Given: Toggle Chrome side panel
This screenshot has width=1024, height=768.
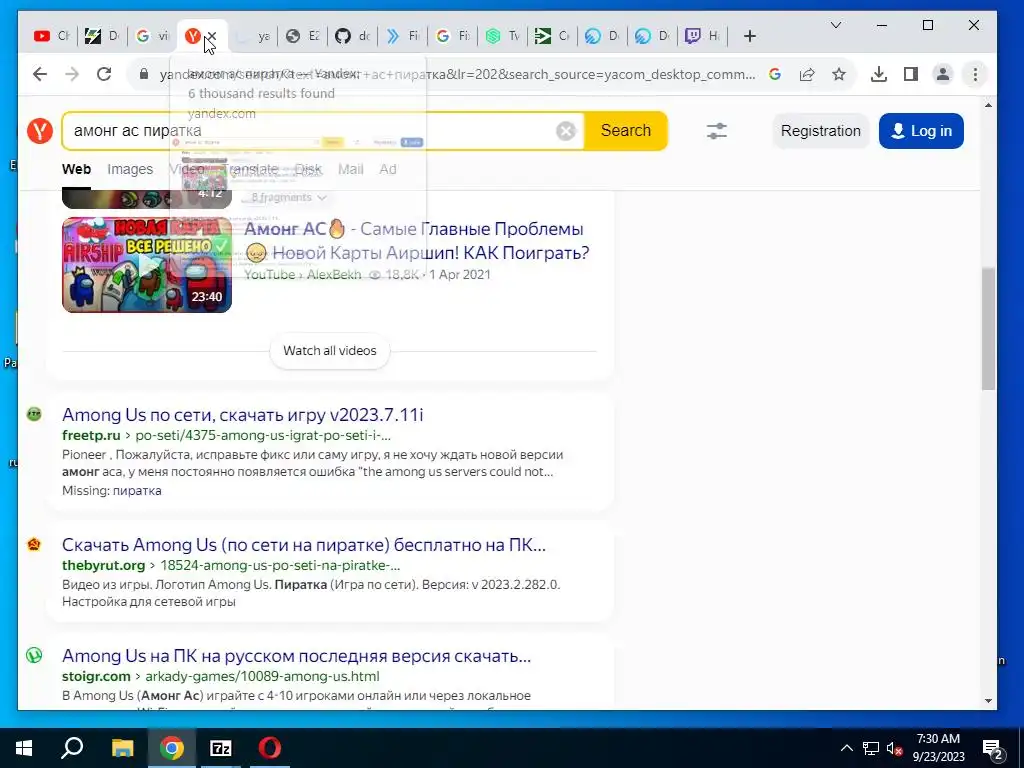Looking at the screenshot, I should tap(911, 74).
